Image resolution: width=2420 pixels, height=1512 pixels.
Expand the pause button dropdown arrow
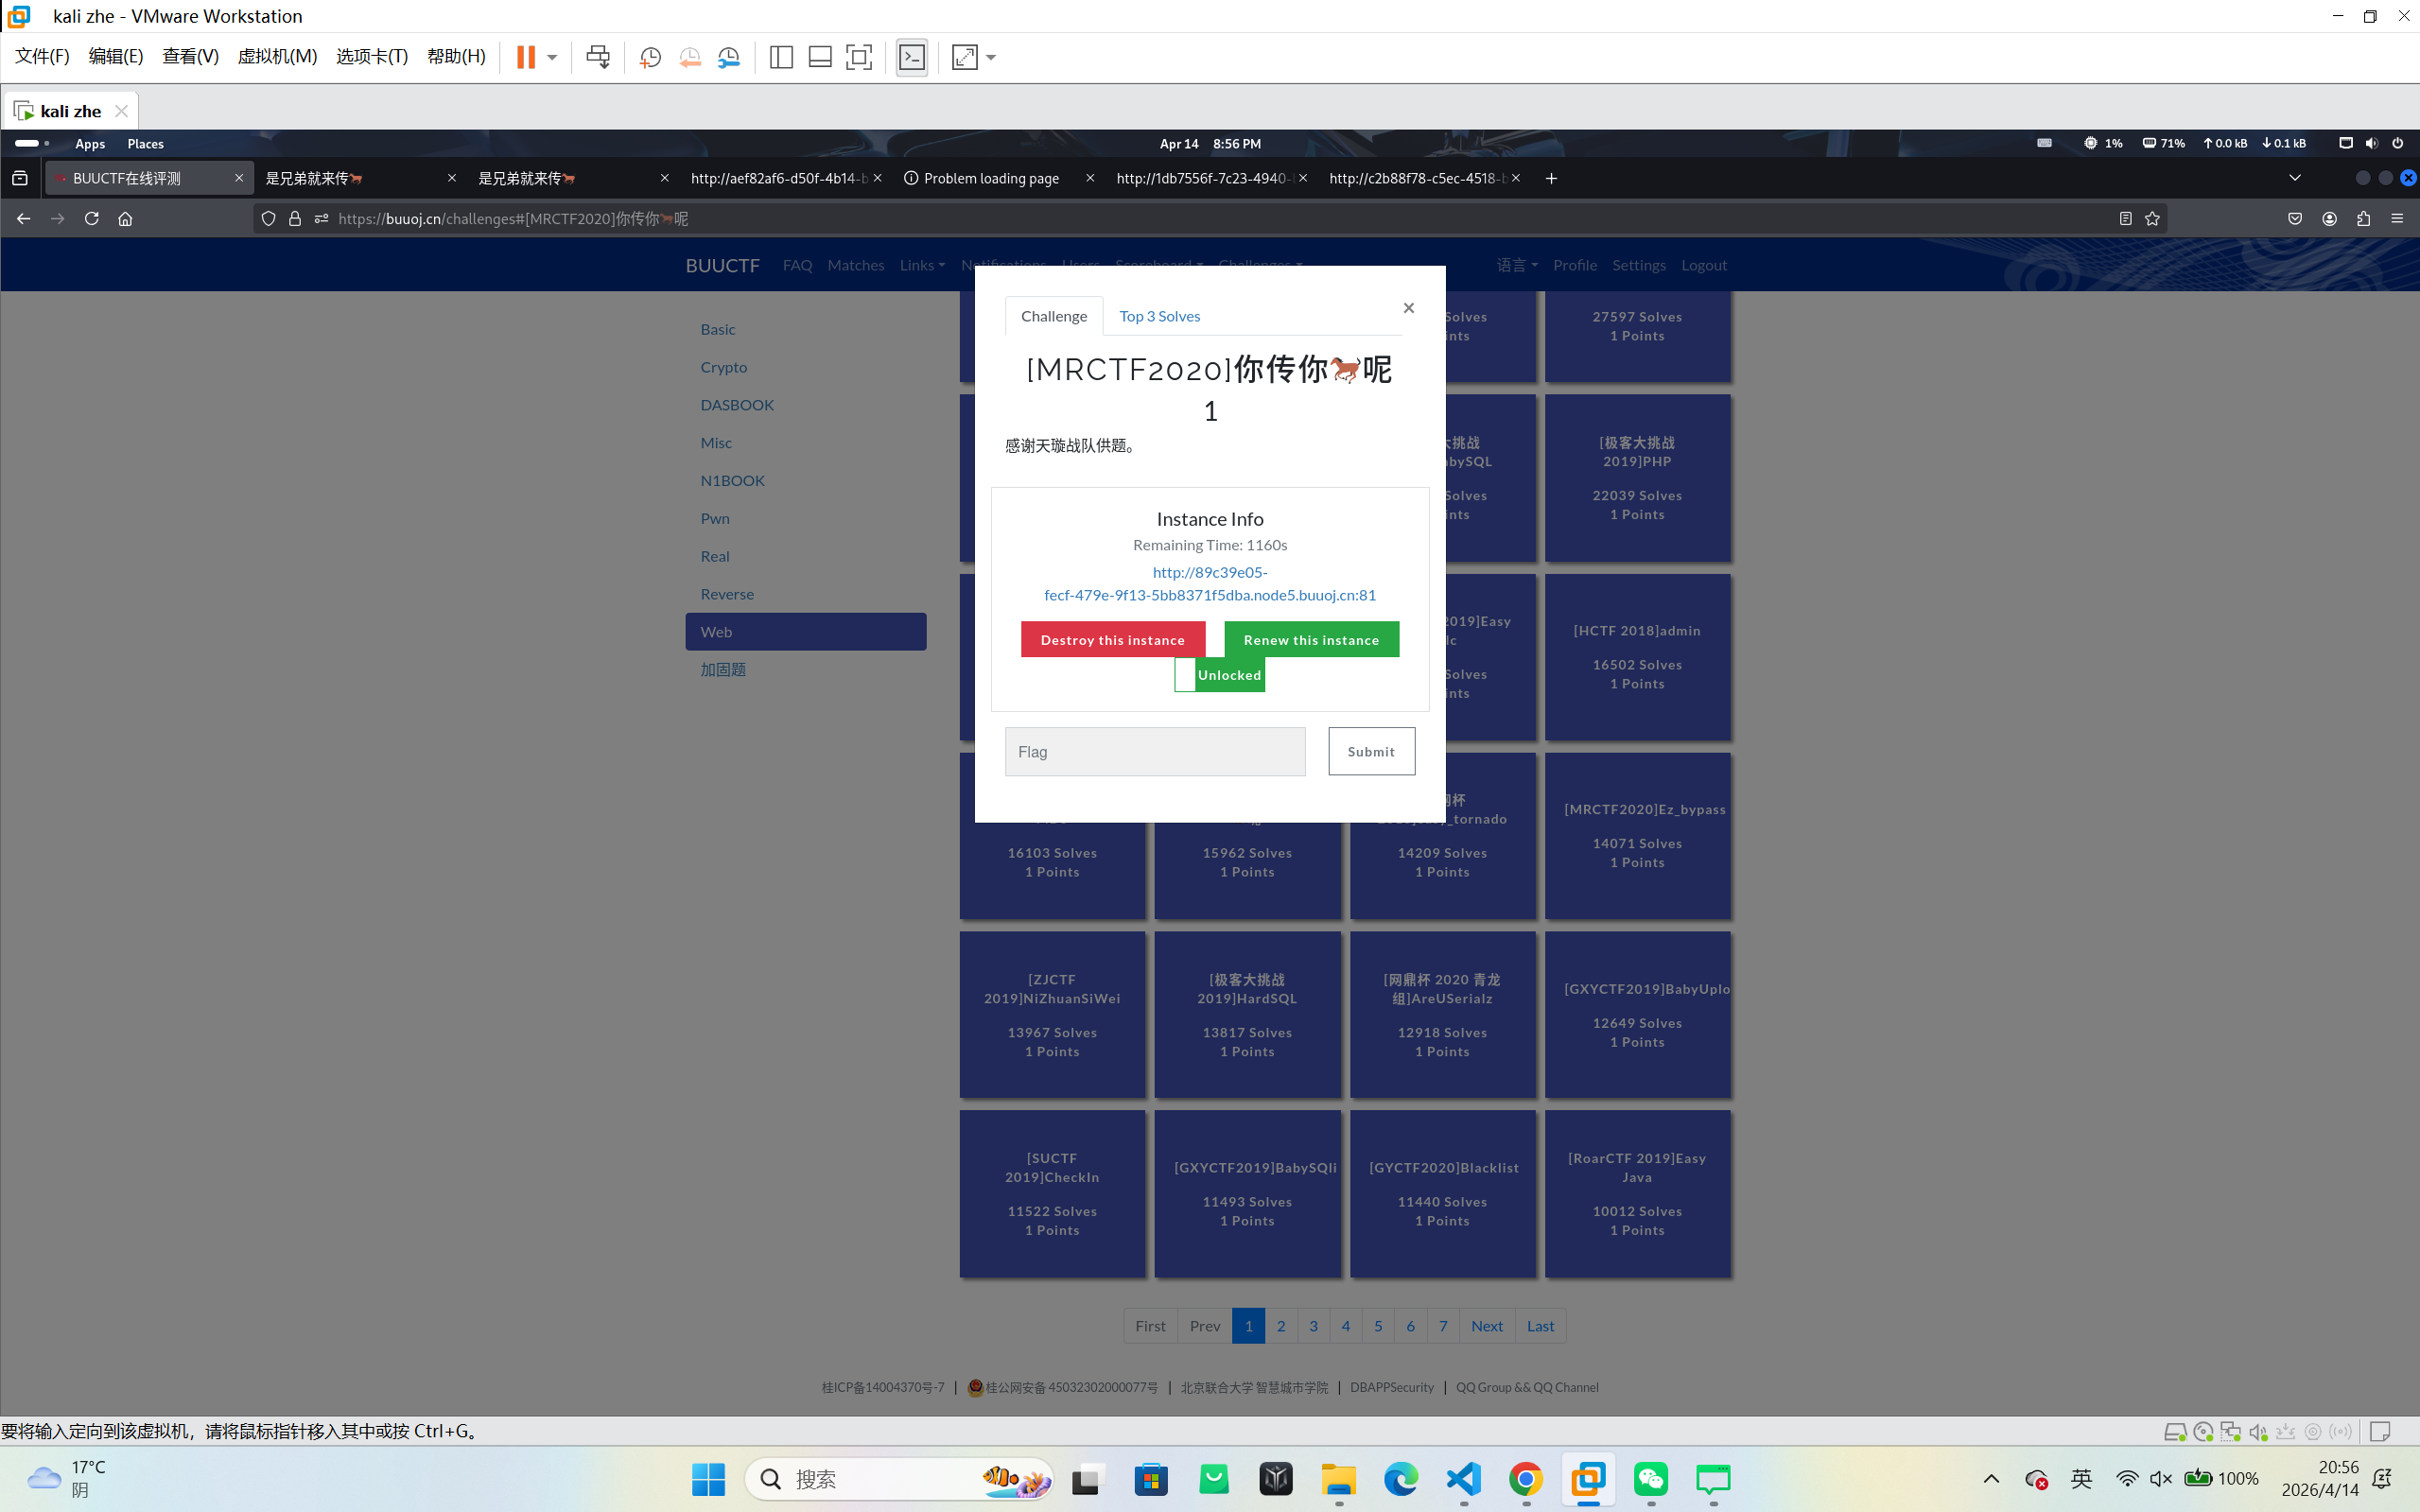(552, 57)
